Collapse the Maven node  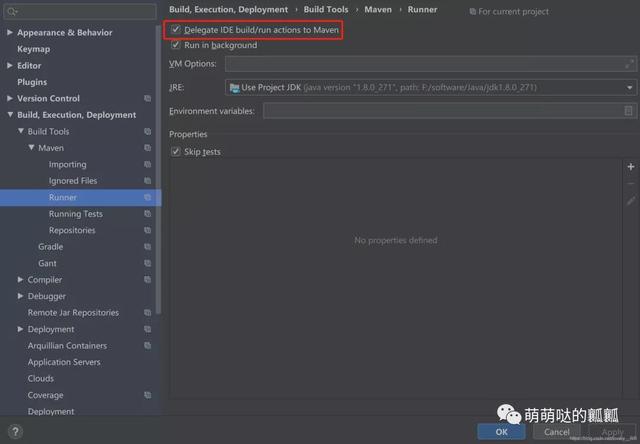click(31, 147)
